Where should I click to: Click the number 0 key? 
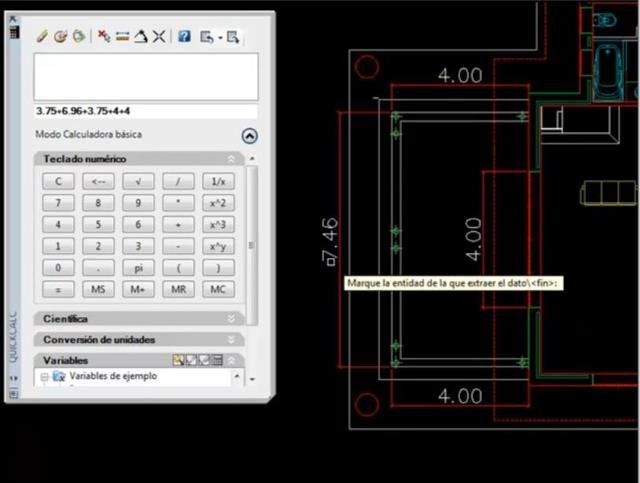point(58,268)
